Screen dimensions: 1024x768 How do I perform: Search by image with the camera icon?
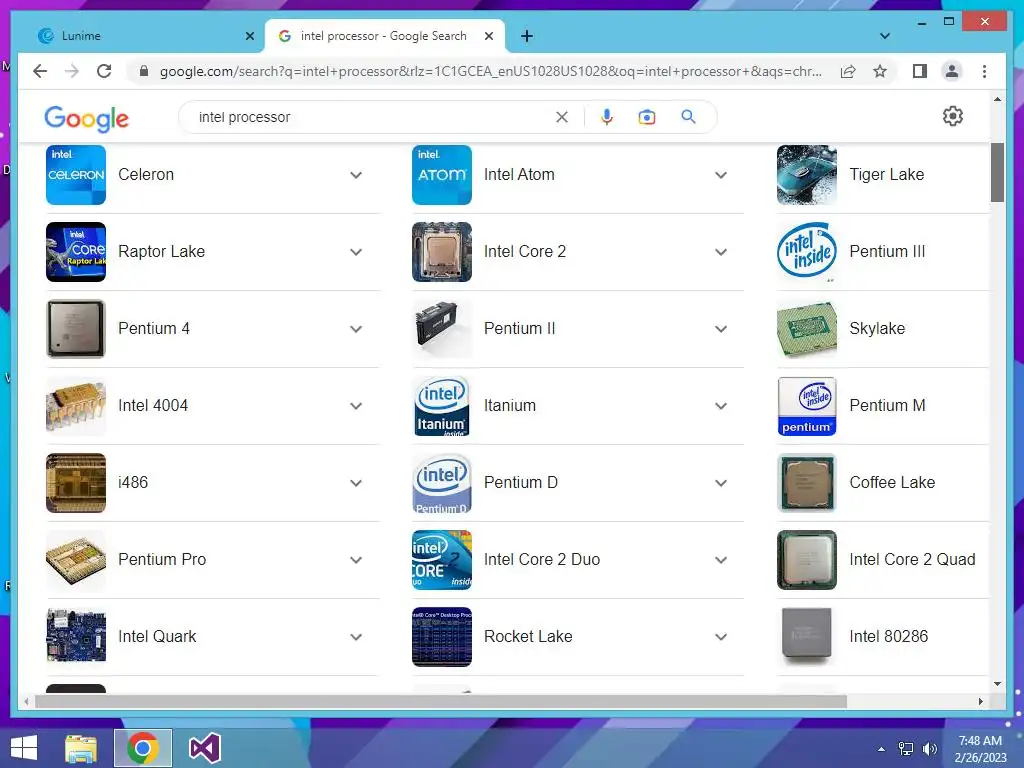click(x=647, y=117)
